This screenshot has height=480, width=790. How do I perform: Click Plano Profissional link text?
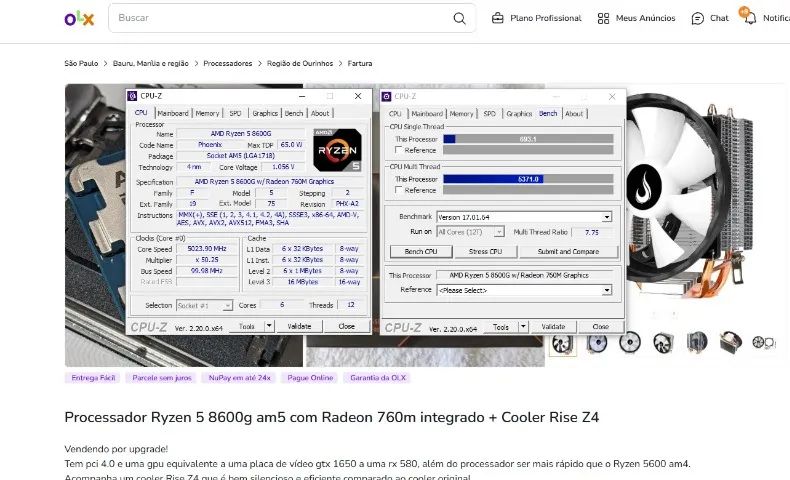[546, 18]
